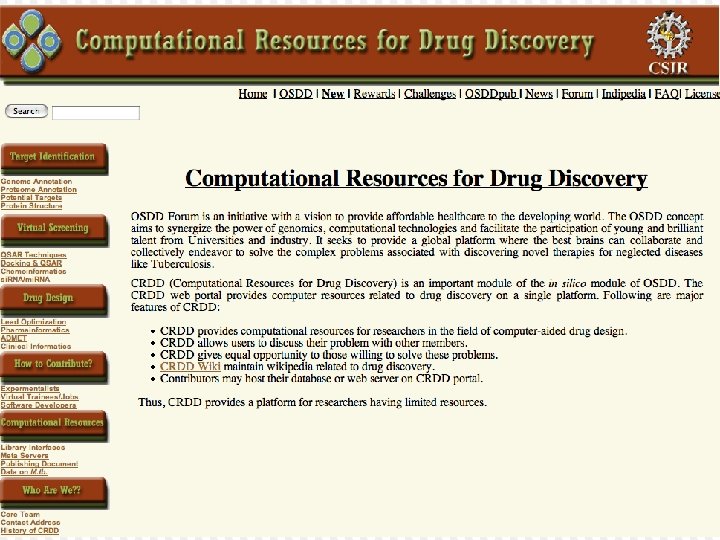The height and width of the screenshot is (540, 720).
Task: Follow the CRDD Wiki link in bullet list
Action: click(x=190, y=366)
